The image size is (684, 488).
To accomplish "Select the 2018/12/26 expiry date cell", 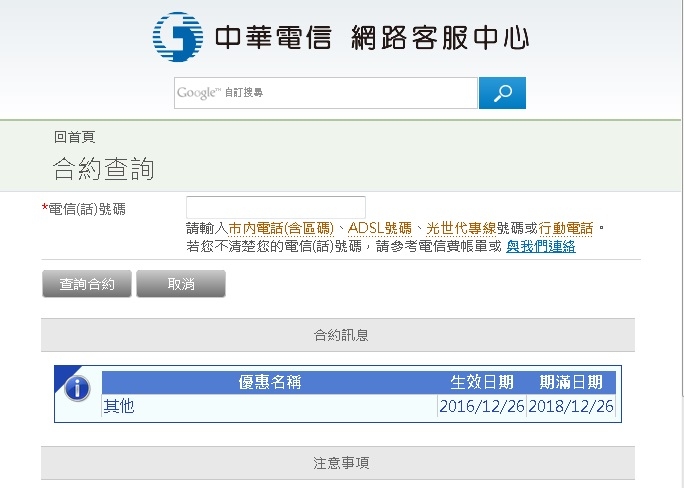I will [571, 406].
